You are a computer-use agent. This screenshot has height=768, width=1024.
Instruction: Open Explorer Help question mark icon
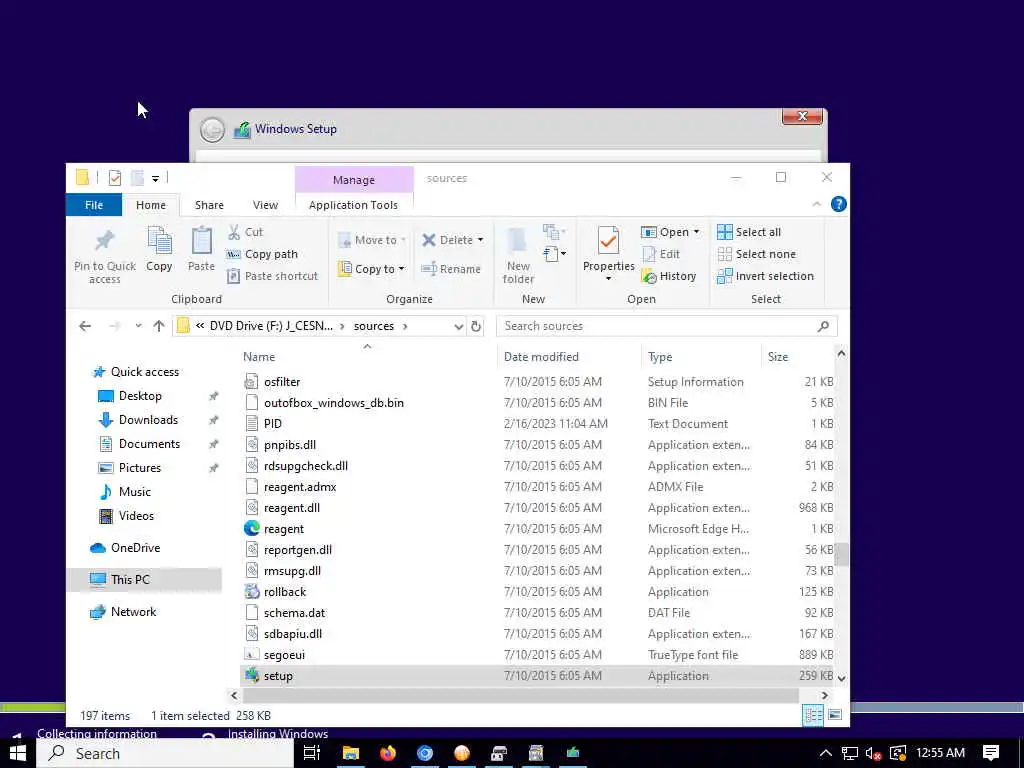click(x=839, y=204)
